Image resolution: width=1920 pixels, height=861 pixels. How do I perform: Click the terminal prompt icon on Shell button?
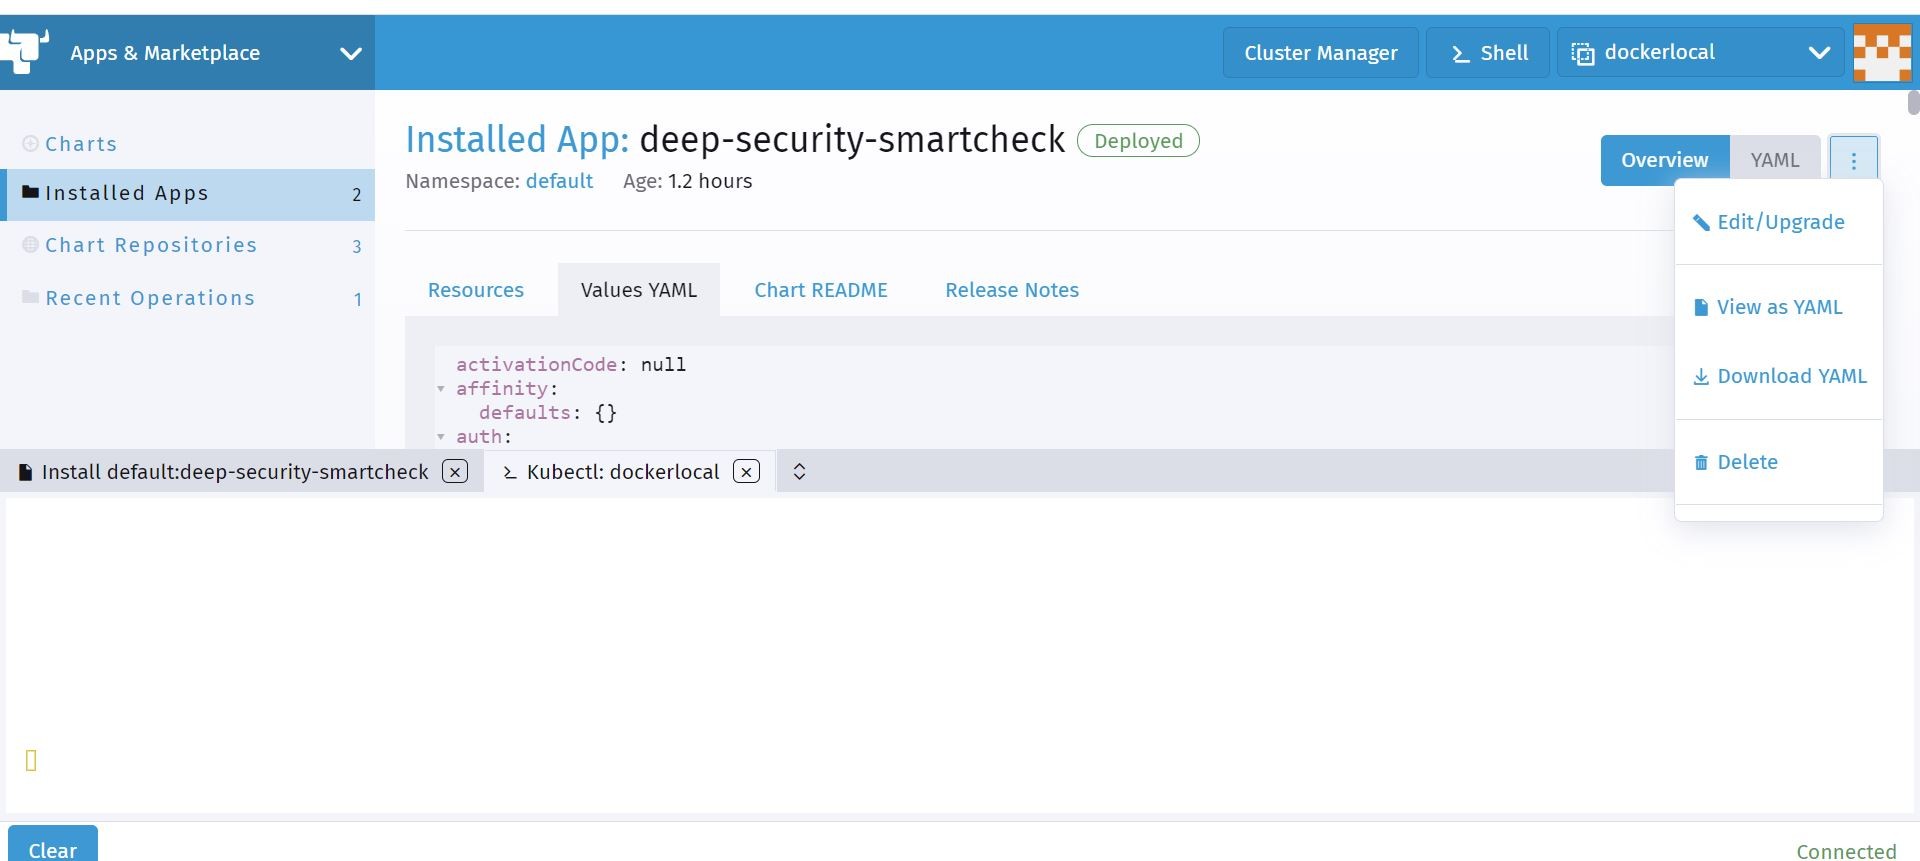point(1460,54)
